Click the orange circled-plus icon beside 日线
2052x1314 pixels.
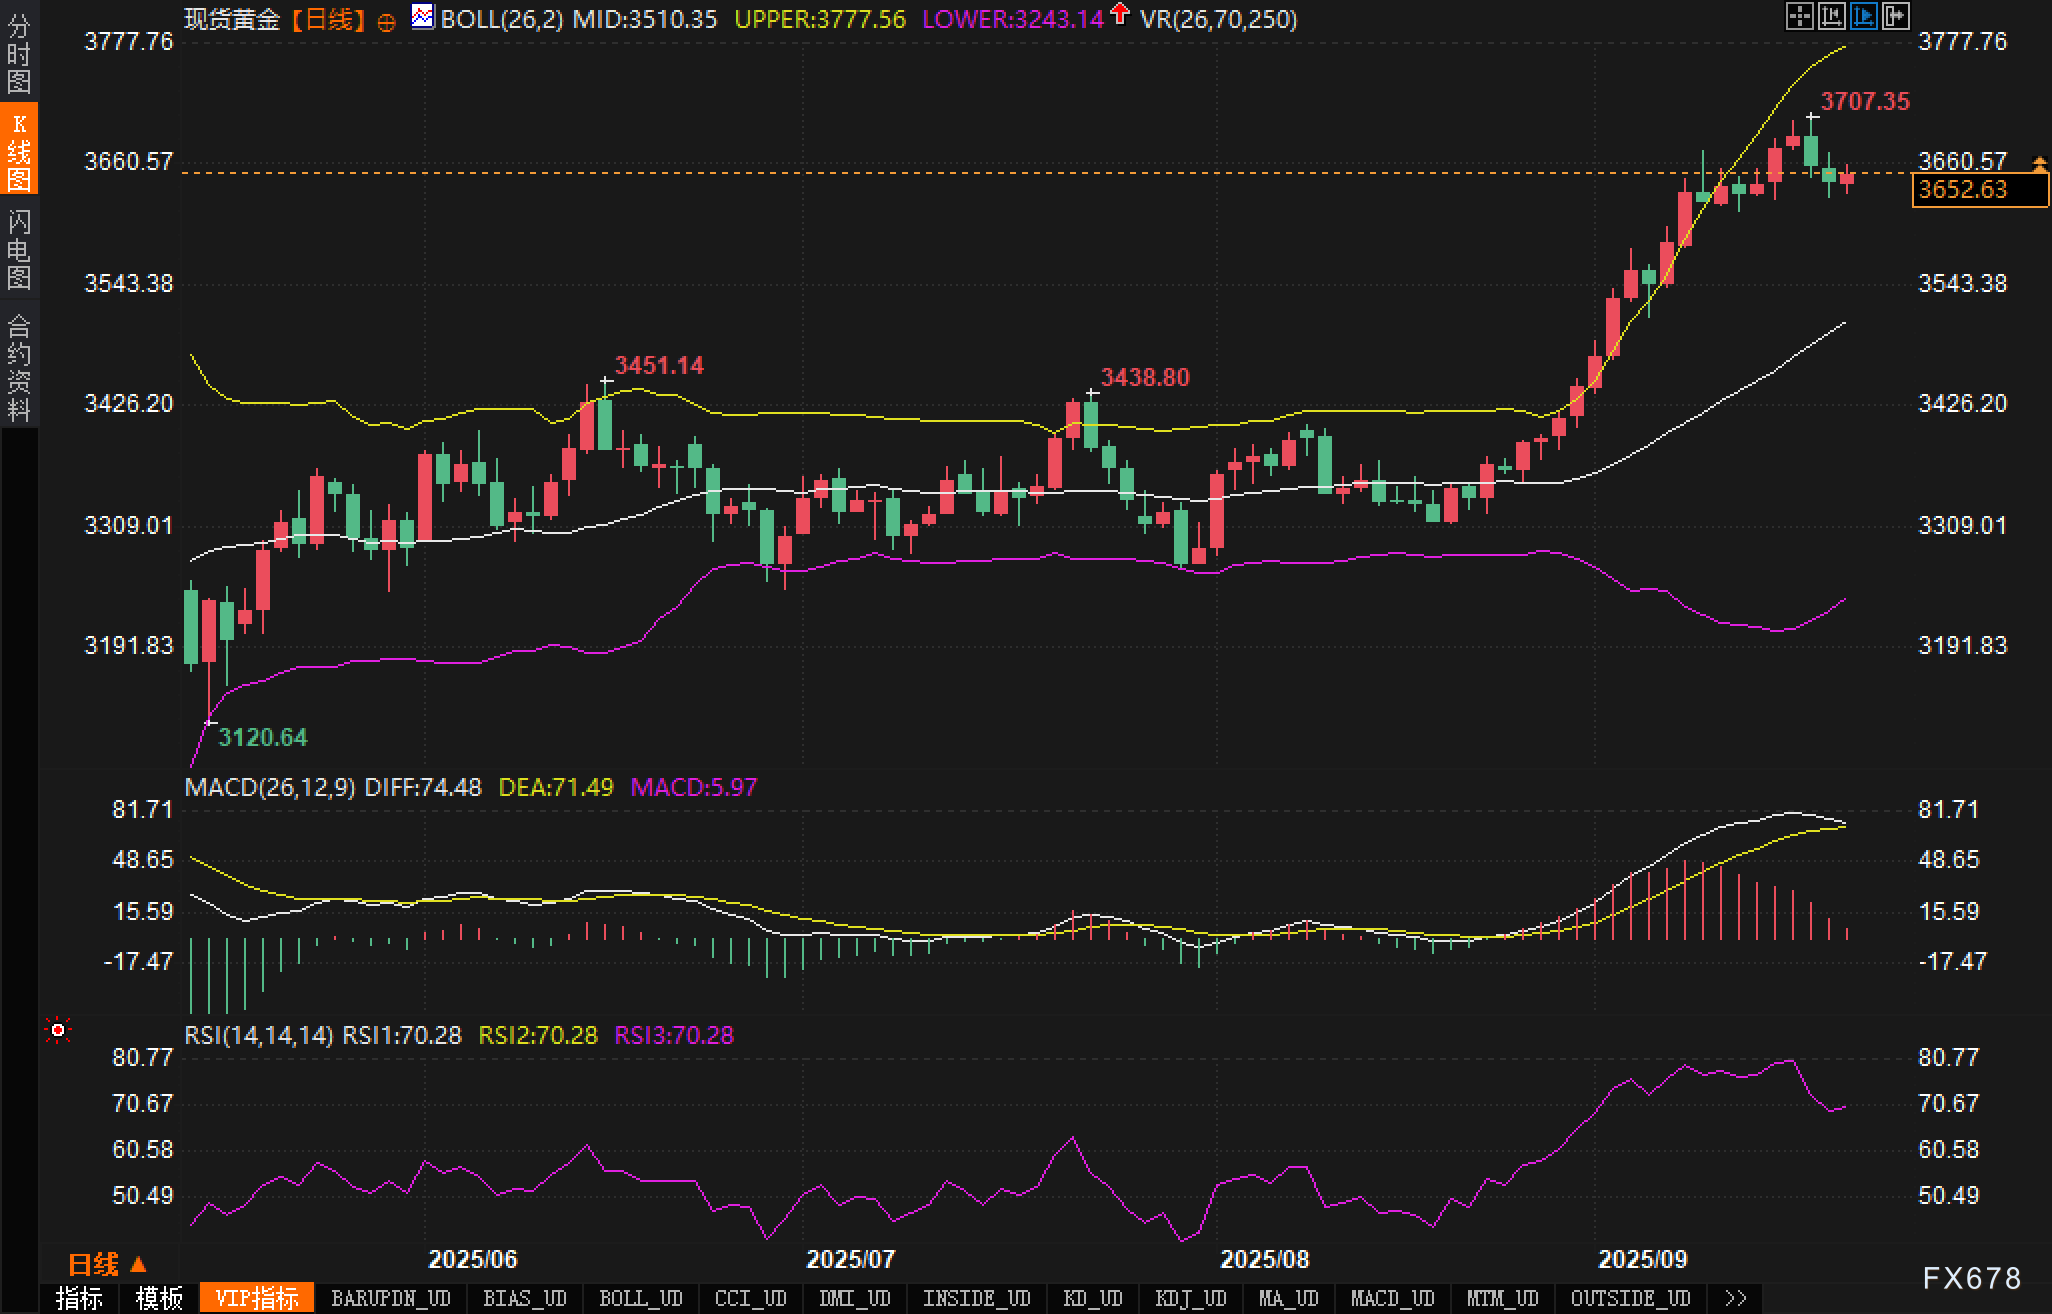(x=386, y=22)
